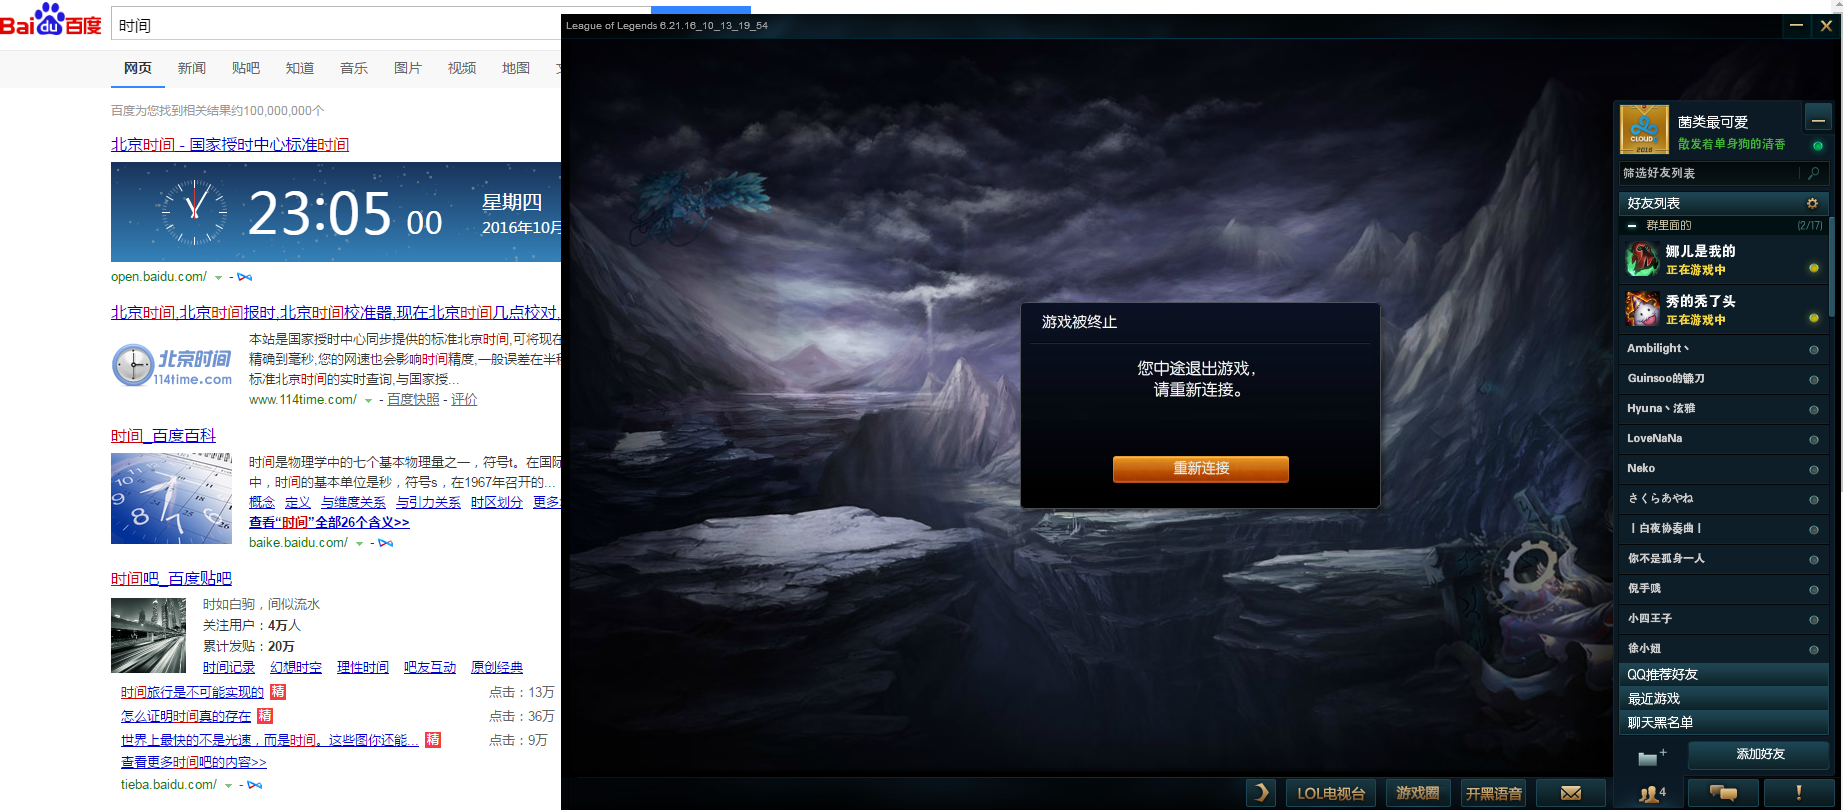Click the status dot beside LoveNaNa

coord(1813,439)
